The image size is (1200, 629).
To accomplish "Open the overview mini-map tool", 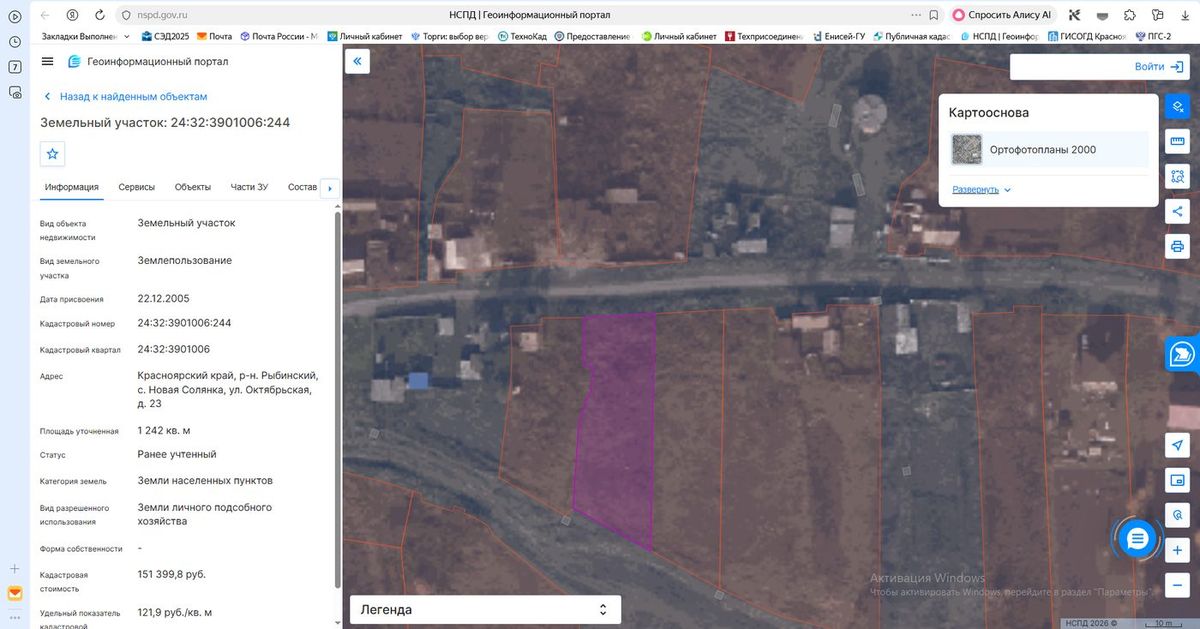I will tap(1177, 481).
